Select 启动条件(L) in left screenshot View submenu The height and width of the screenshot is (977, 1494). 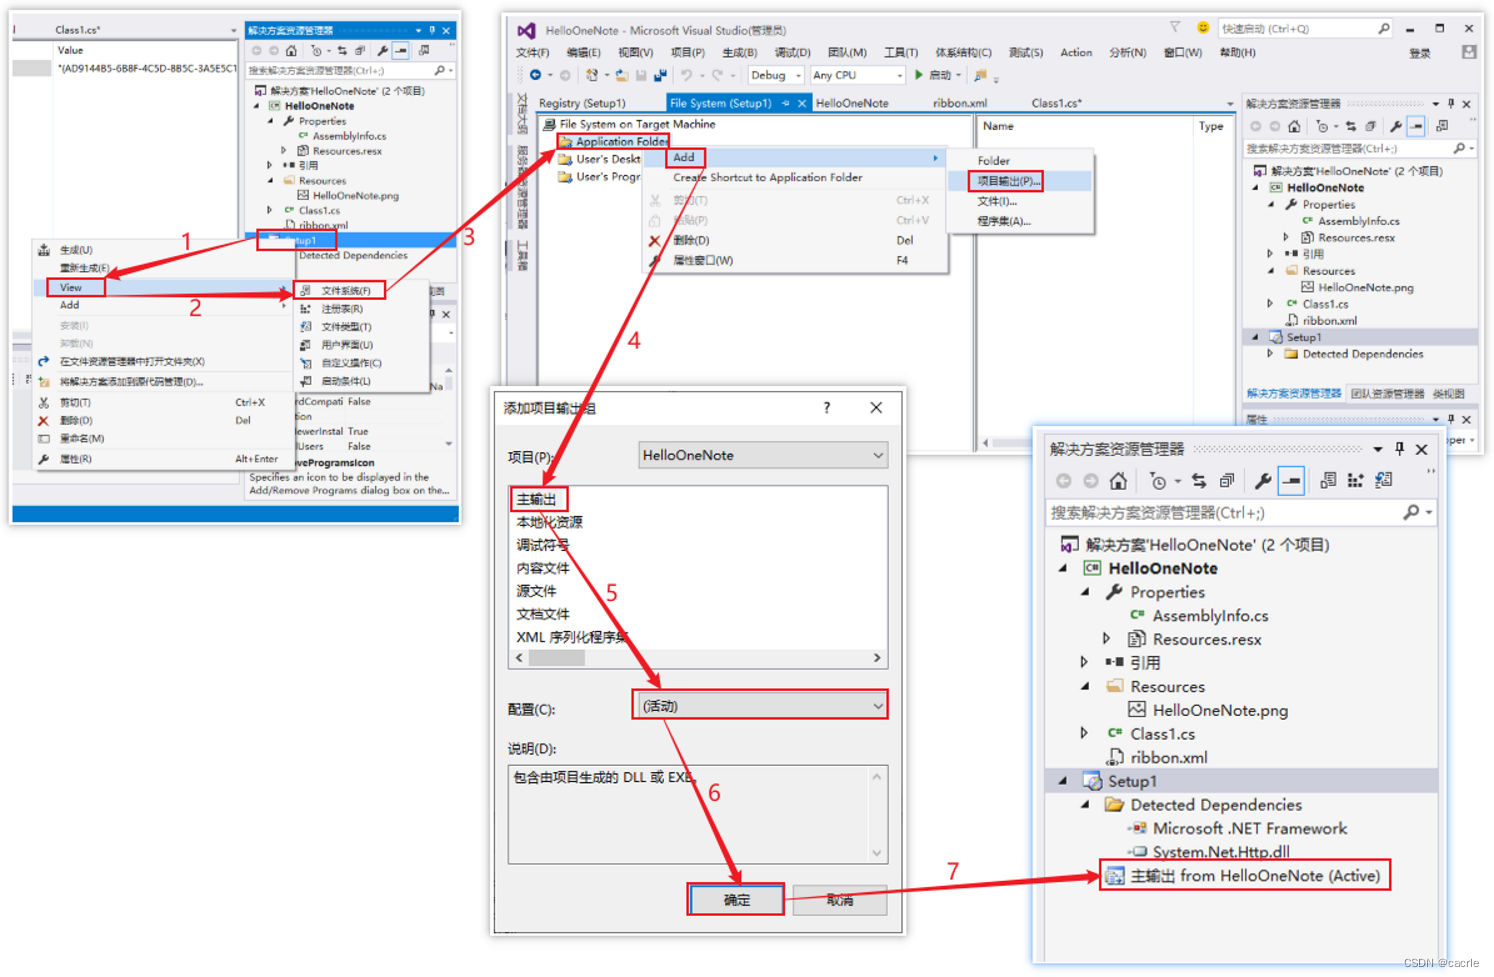346,381
